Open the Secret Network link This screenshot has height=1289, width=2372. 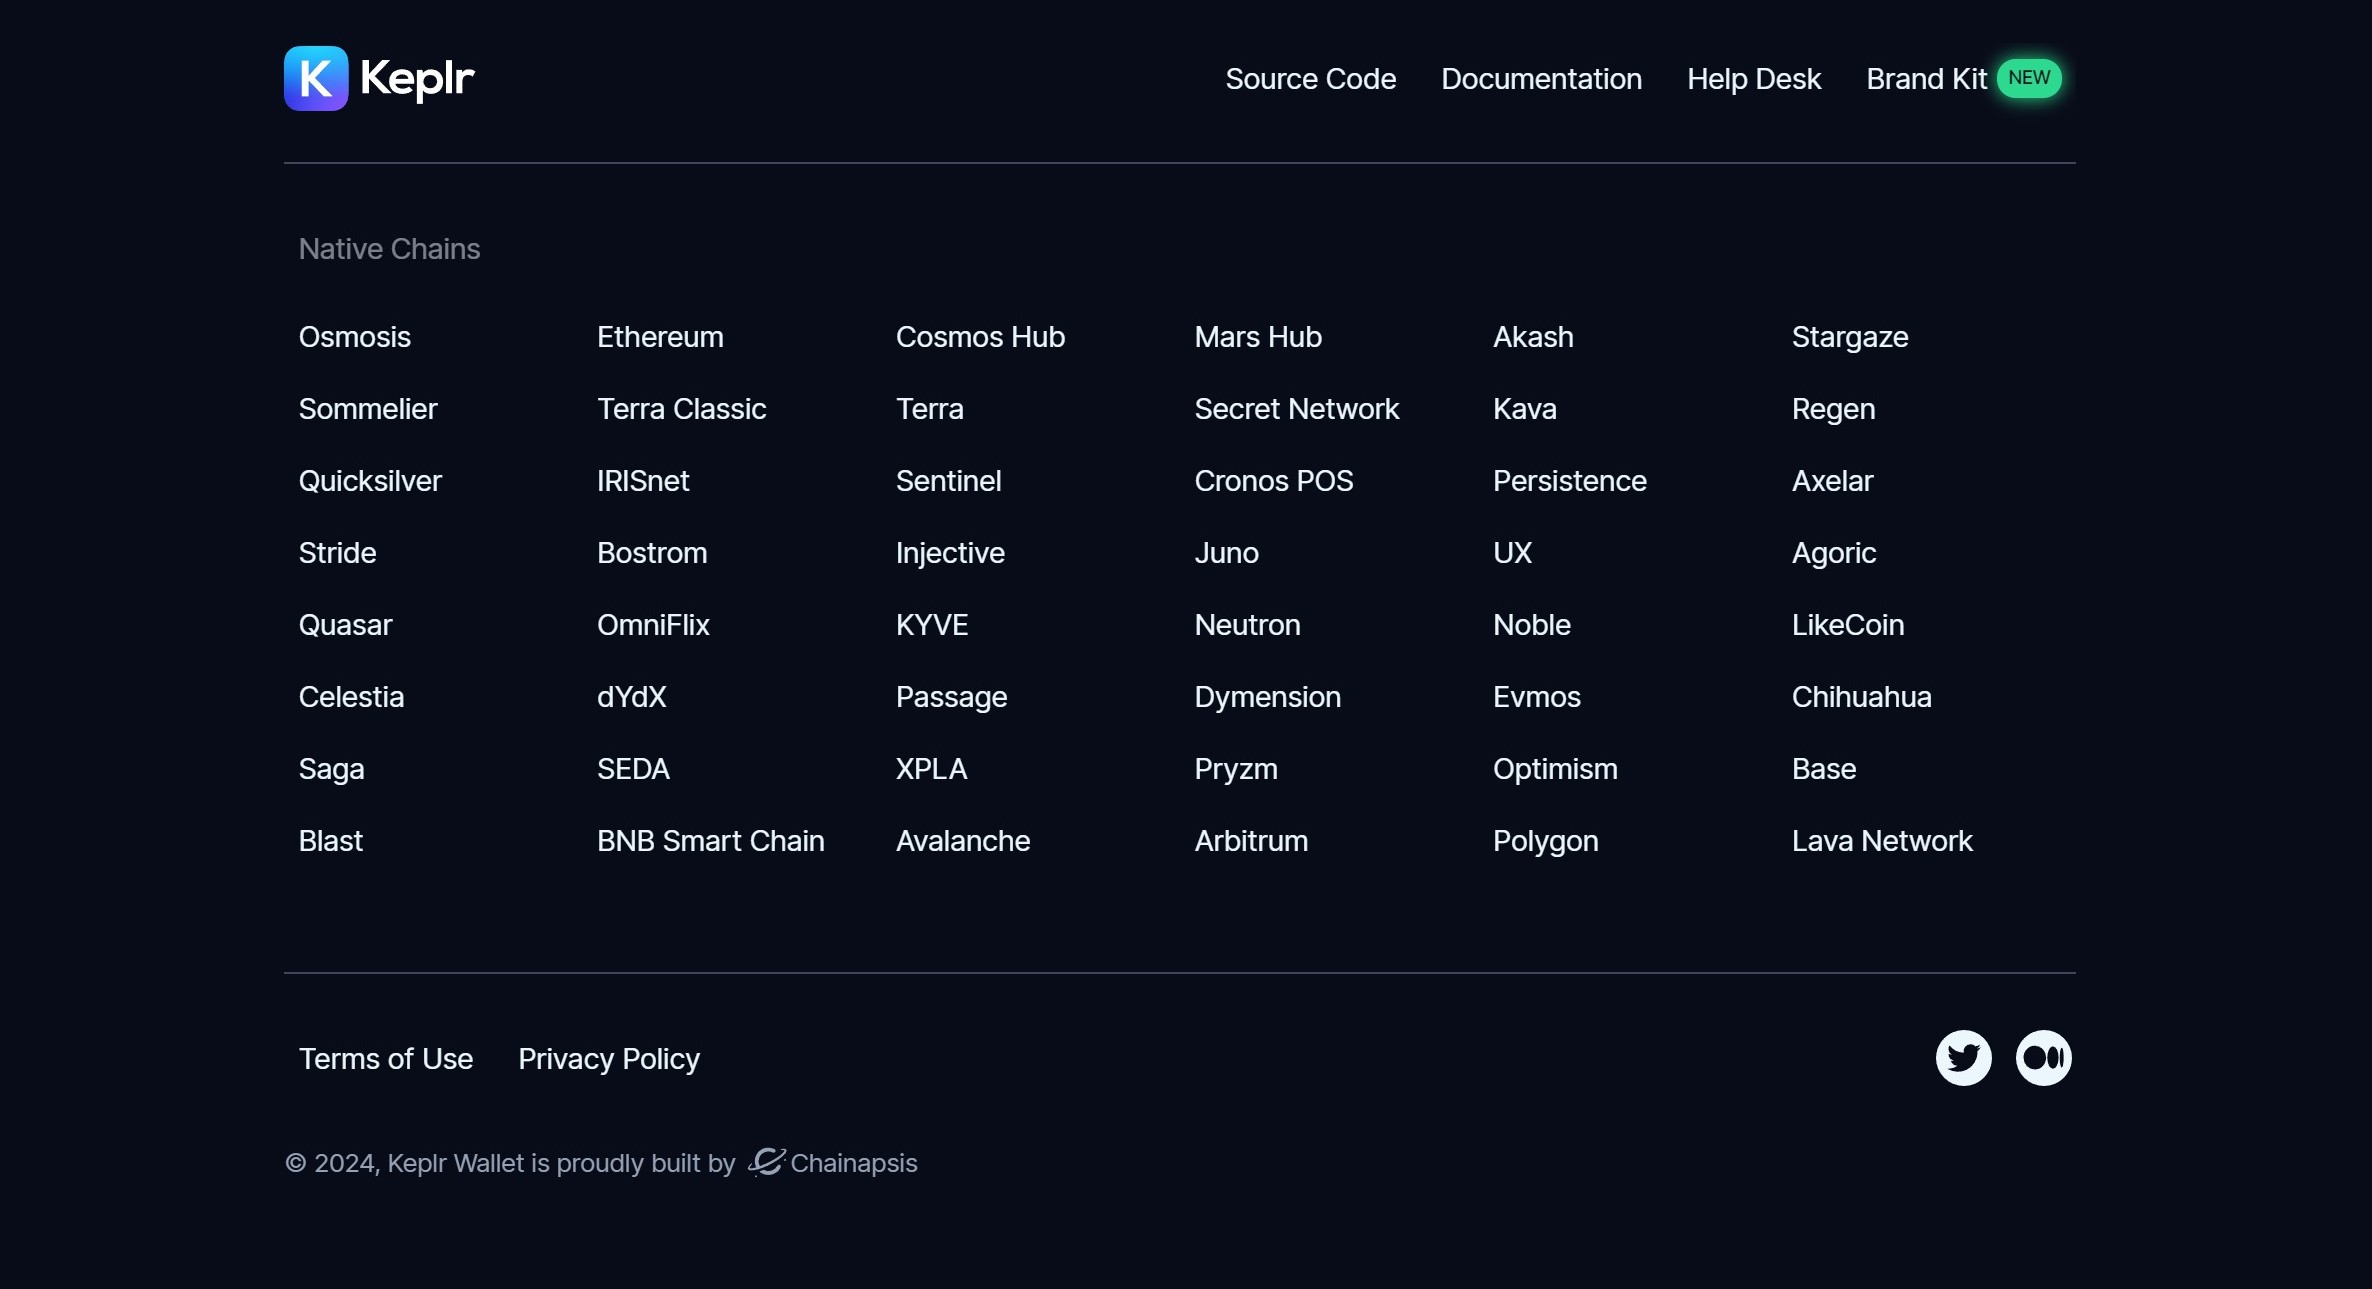(x=1297, y=409)
